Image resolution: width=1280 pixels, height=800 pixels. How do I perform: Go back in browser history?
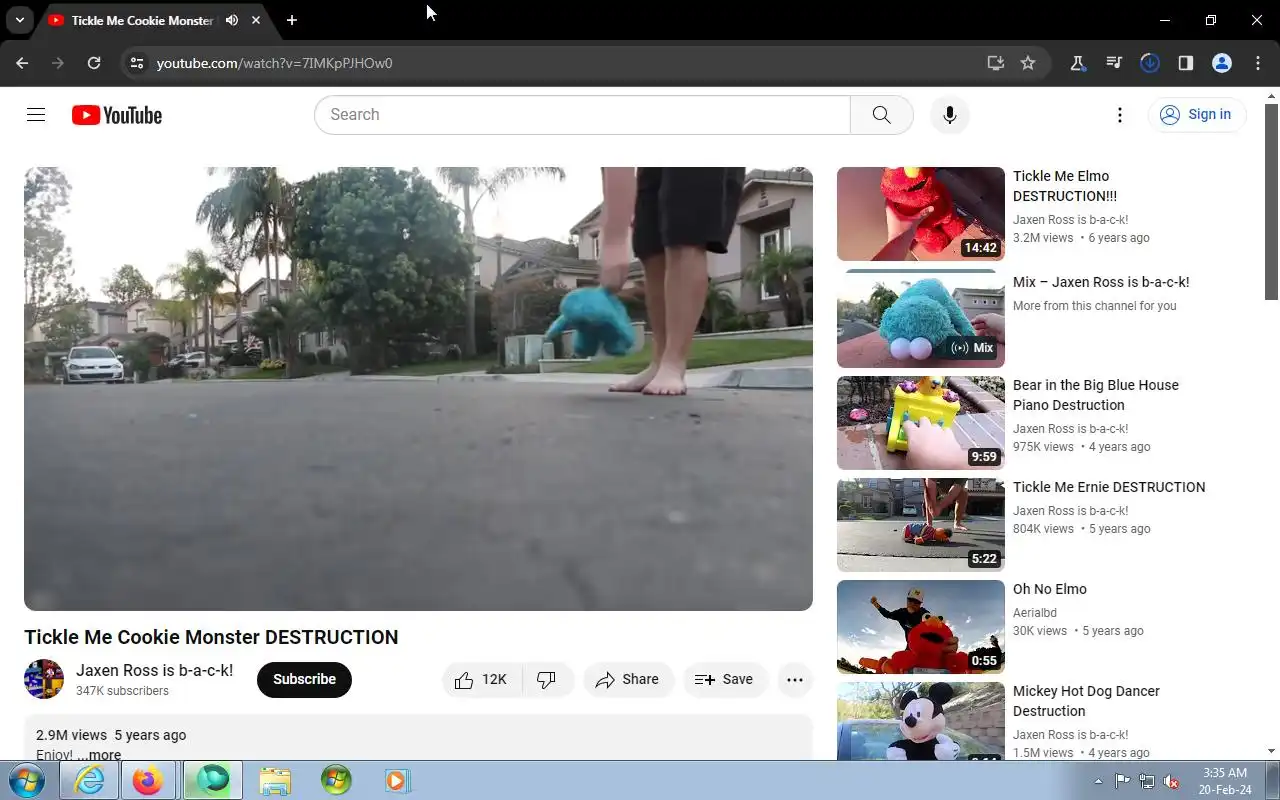point(22,63)
